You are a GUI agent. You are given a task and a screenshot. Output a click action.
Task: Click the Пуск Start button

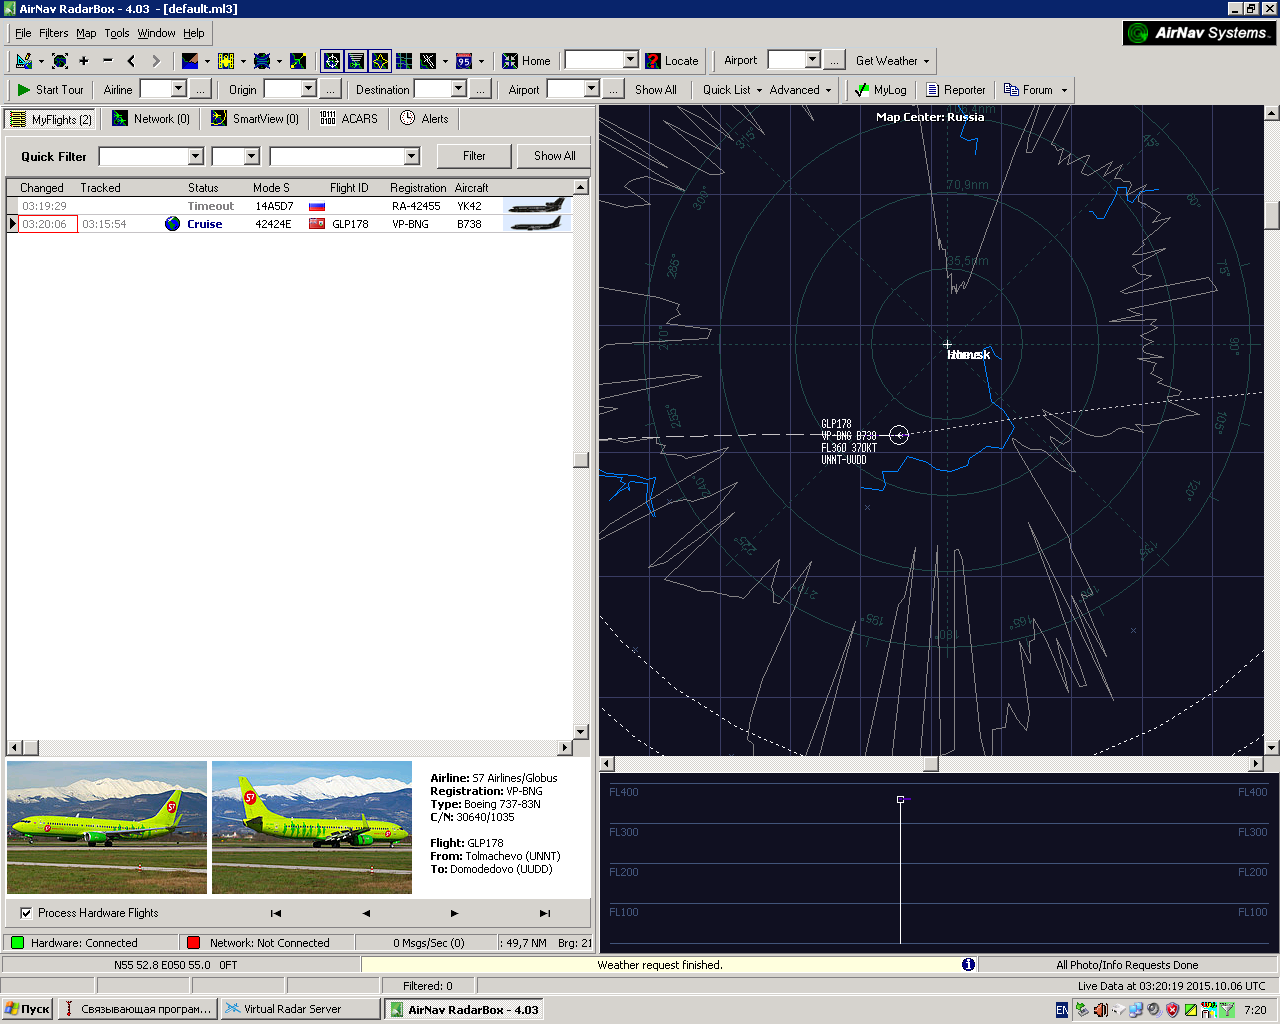27,1010
